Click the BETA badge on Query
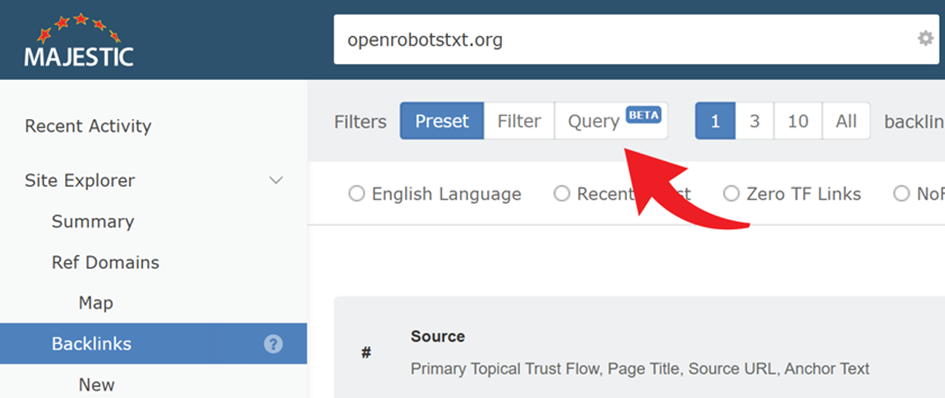This screenshot has height=398, width=945. 644,114
